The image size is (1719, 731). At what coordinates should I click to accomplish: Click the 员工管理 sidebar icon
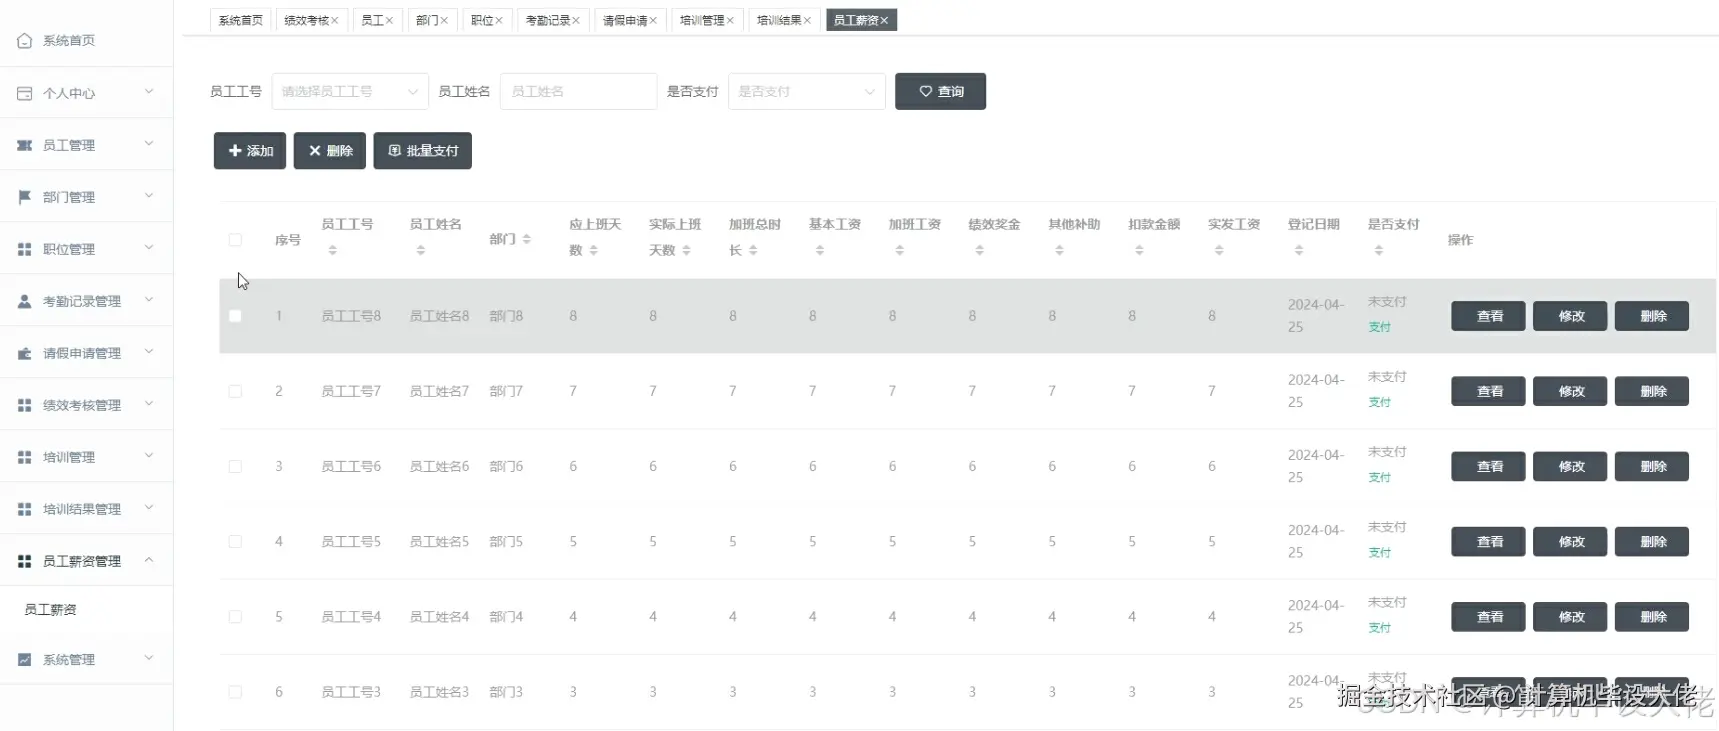25,145
